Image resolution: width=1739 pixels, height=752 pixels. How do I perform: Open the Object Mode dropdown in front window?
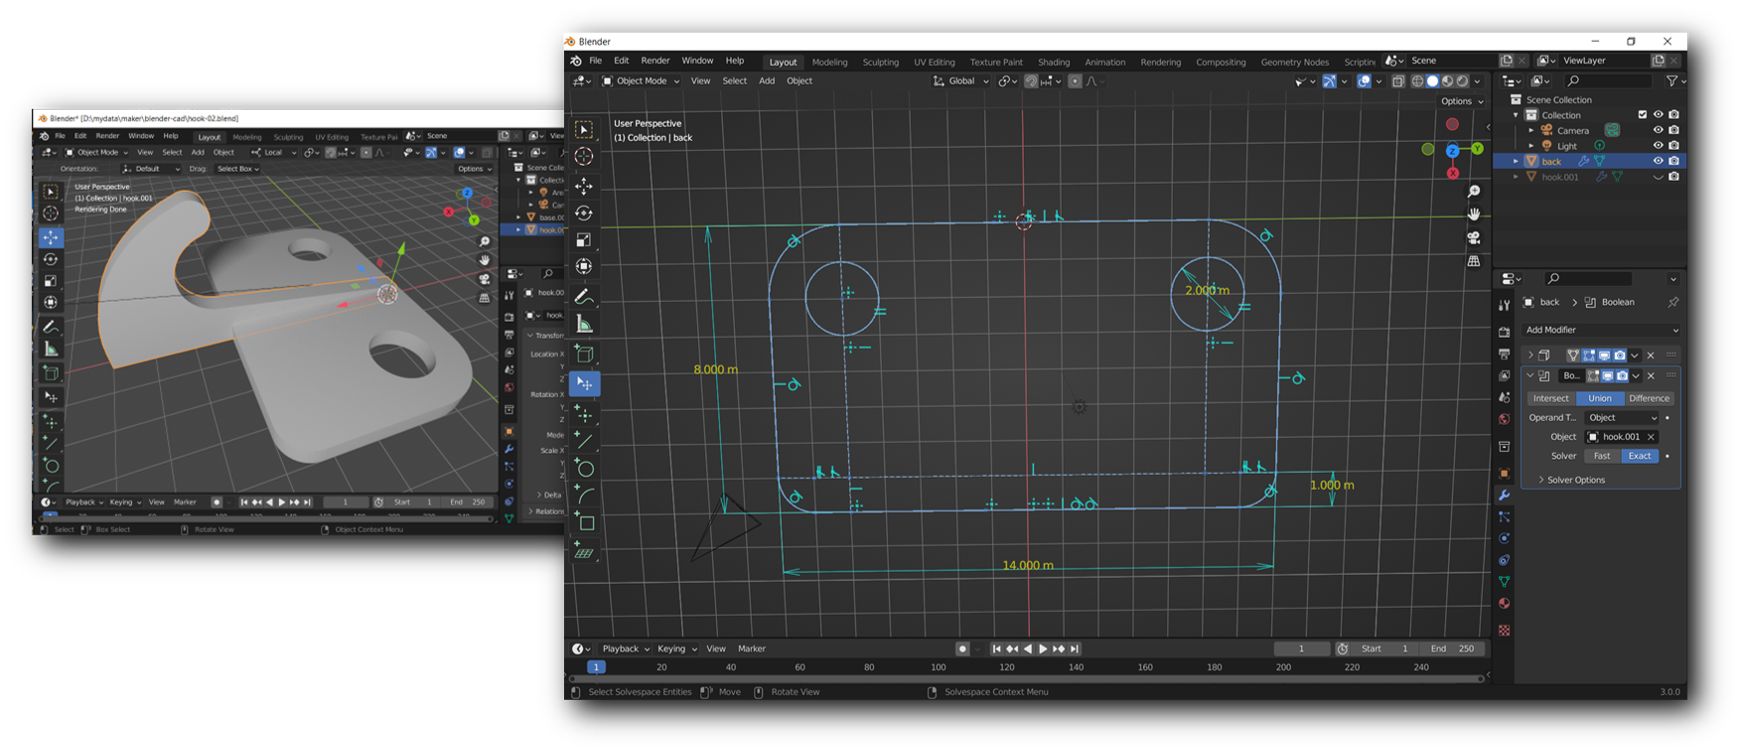[641, 81]
